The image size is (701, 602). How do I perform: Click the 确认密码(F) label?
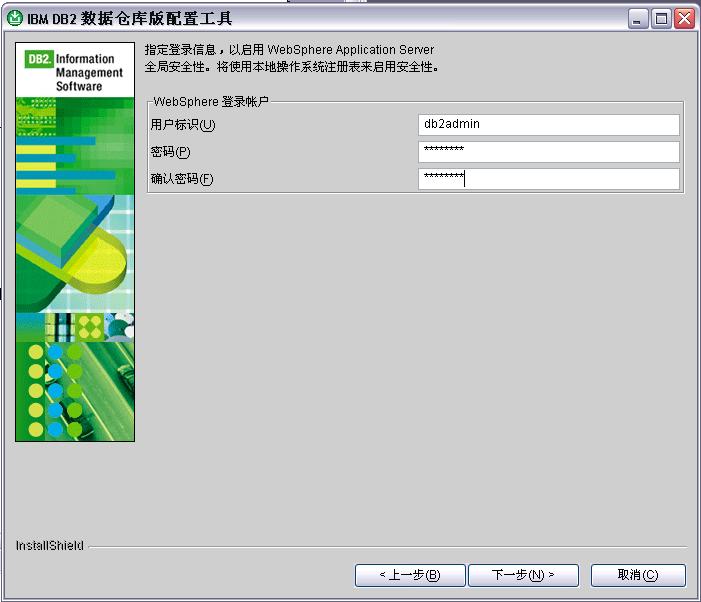coord(182,179)
